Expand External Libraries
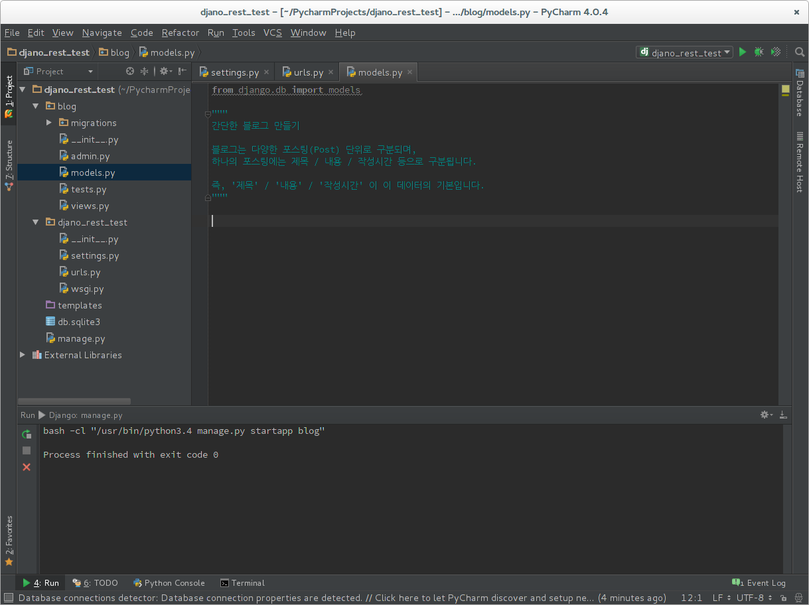 [x=23, y=355]
